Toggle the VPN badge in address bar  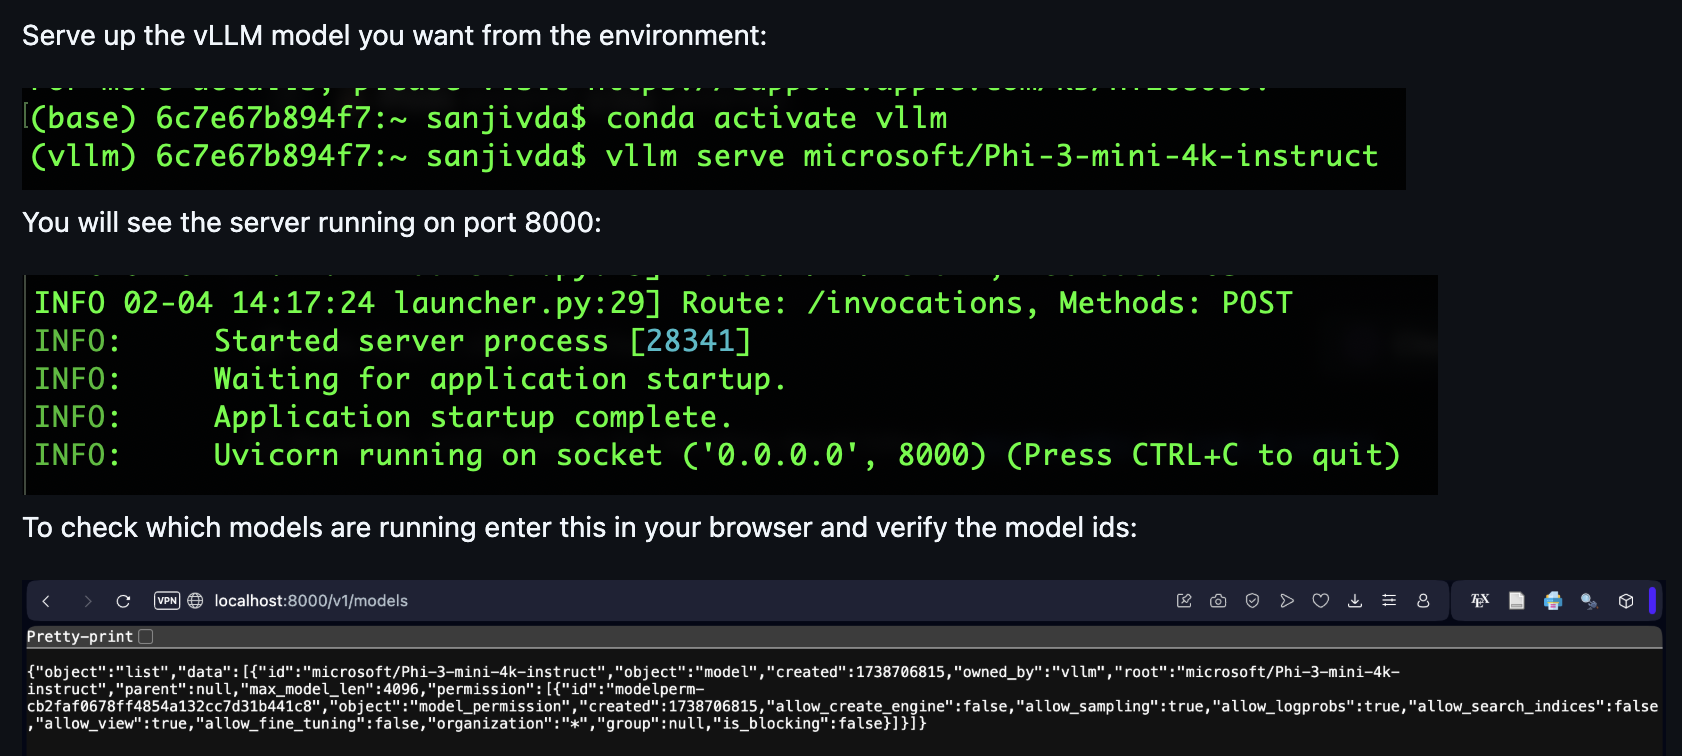point(167,601)
